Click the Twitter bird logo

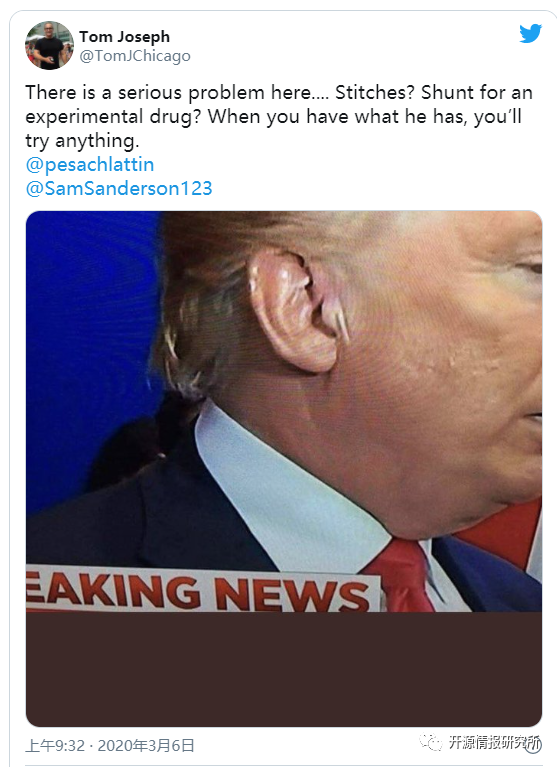(531, 34)
